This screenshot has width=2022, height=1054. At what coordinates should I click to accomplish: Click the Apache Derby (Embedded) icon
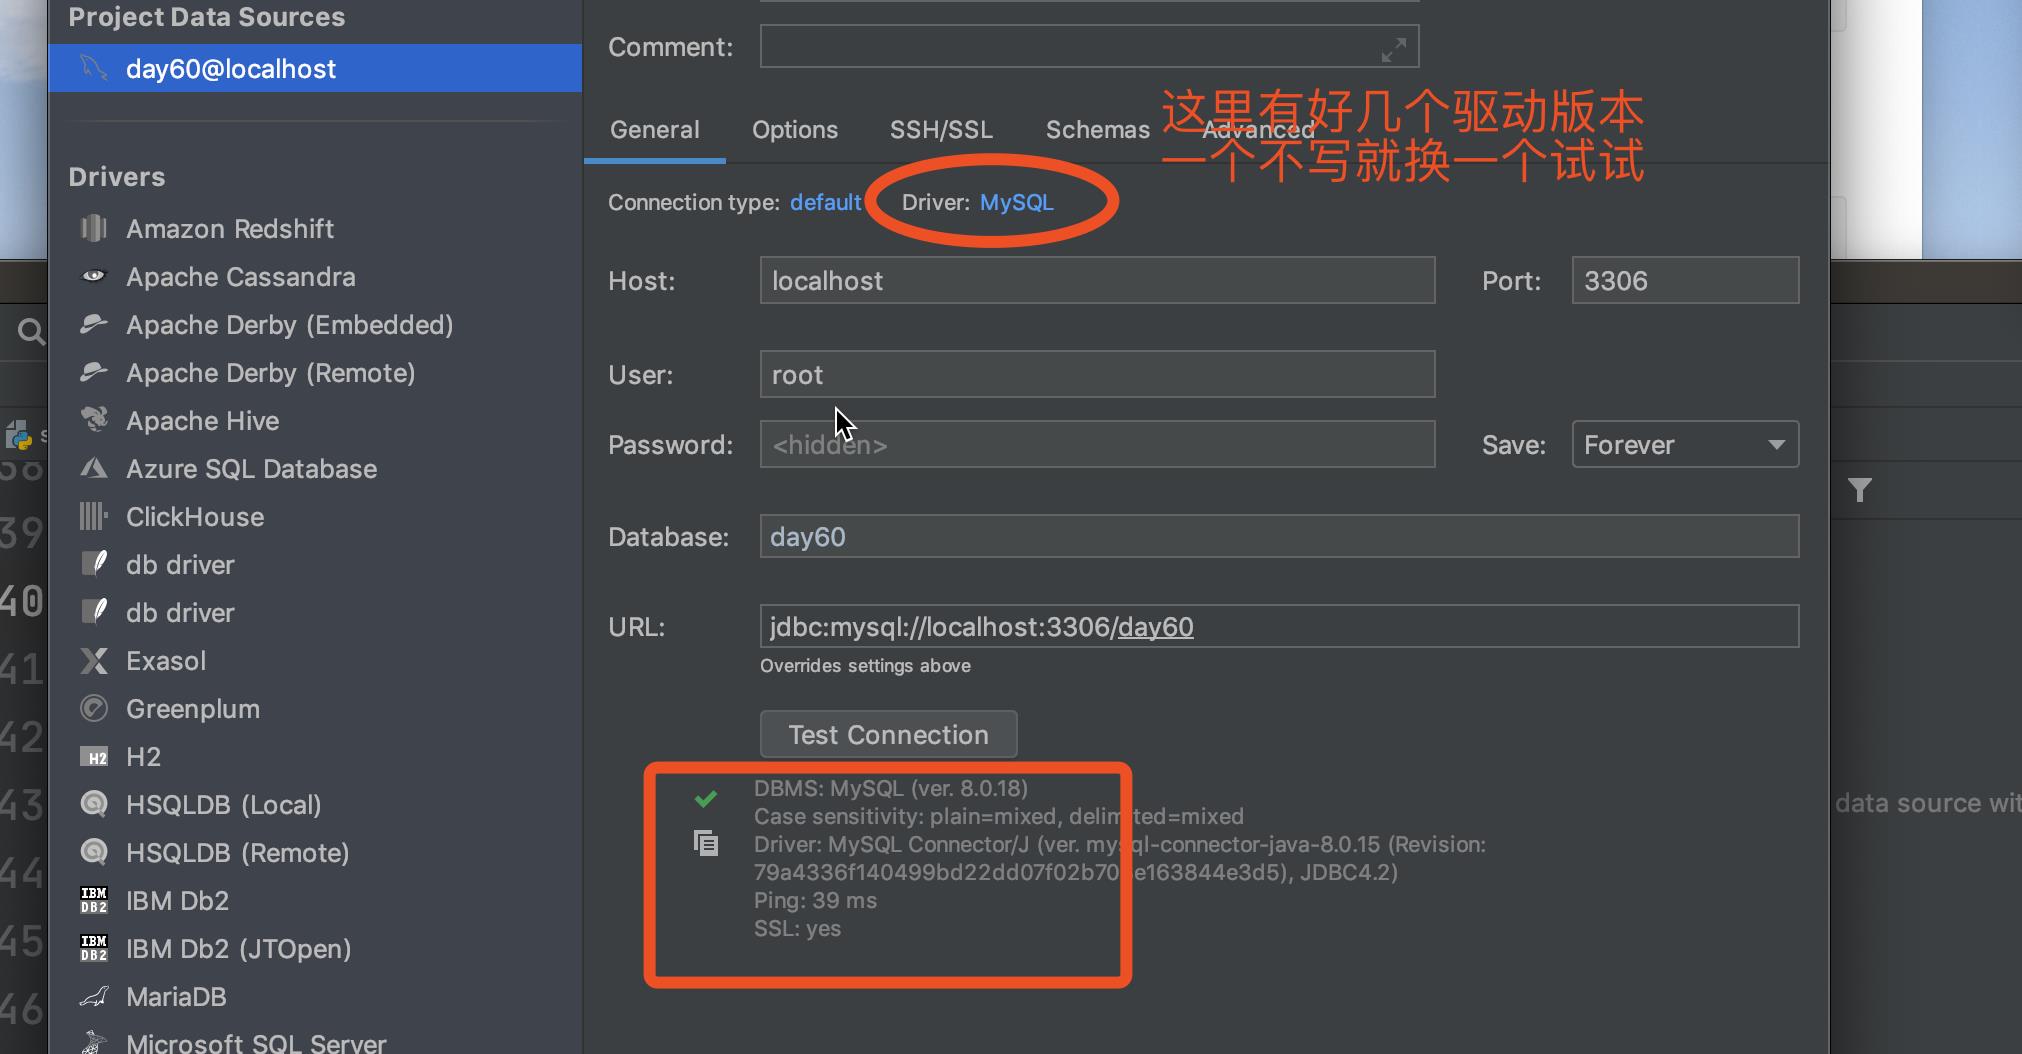click(x=94, y=325)
